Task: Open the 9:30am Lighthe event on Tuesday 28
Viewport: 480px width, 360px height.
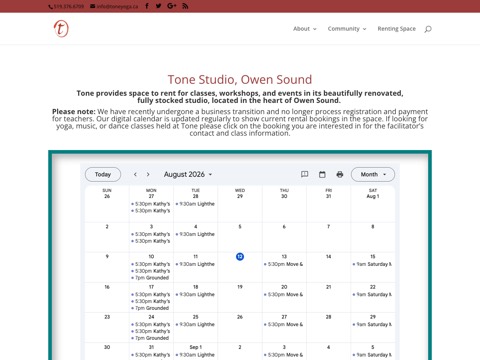Action: (195, 204)
